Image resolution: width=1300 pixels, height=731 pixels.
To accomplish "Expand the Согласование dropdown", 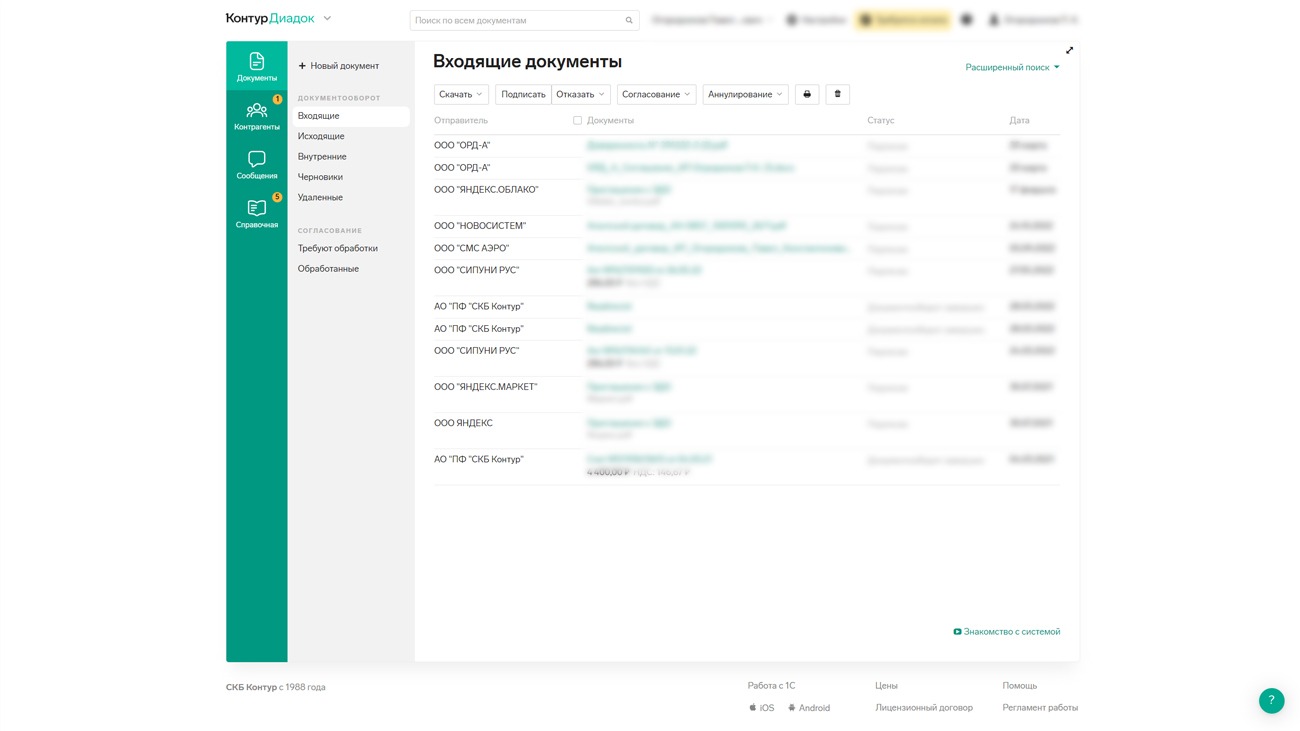I will point(656,94).
